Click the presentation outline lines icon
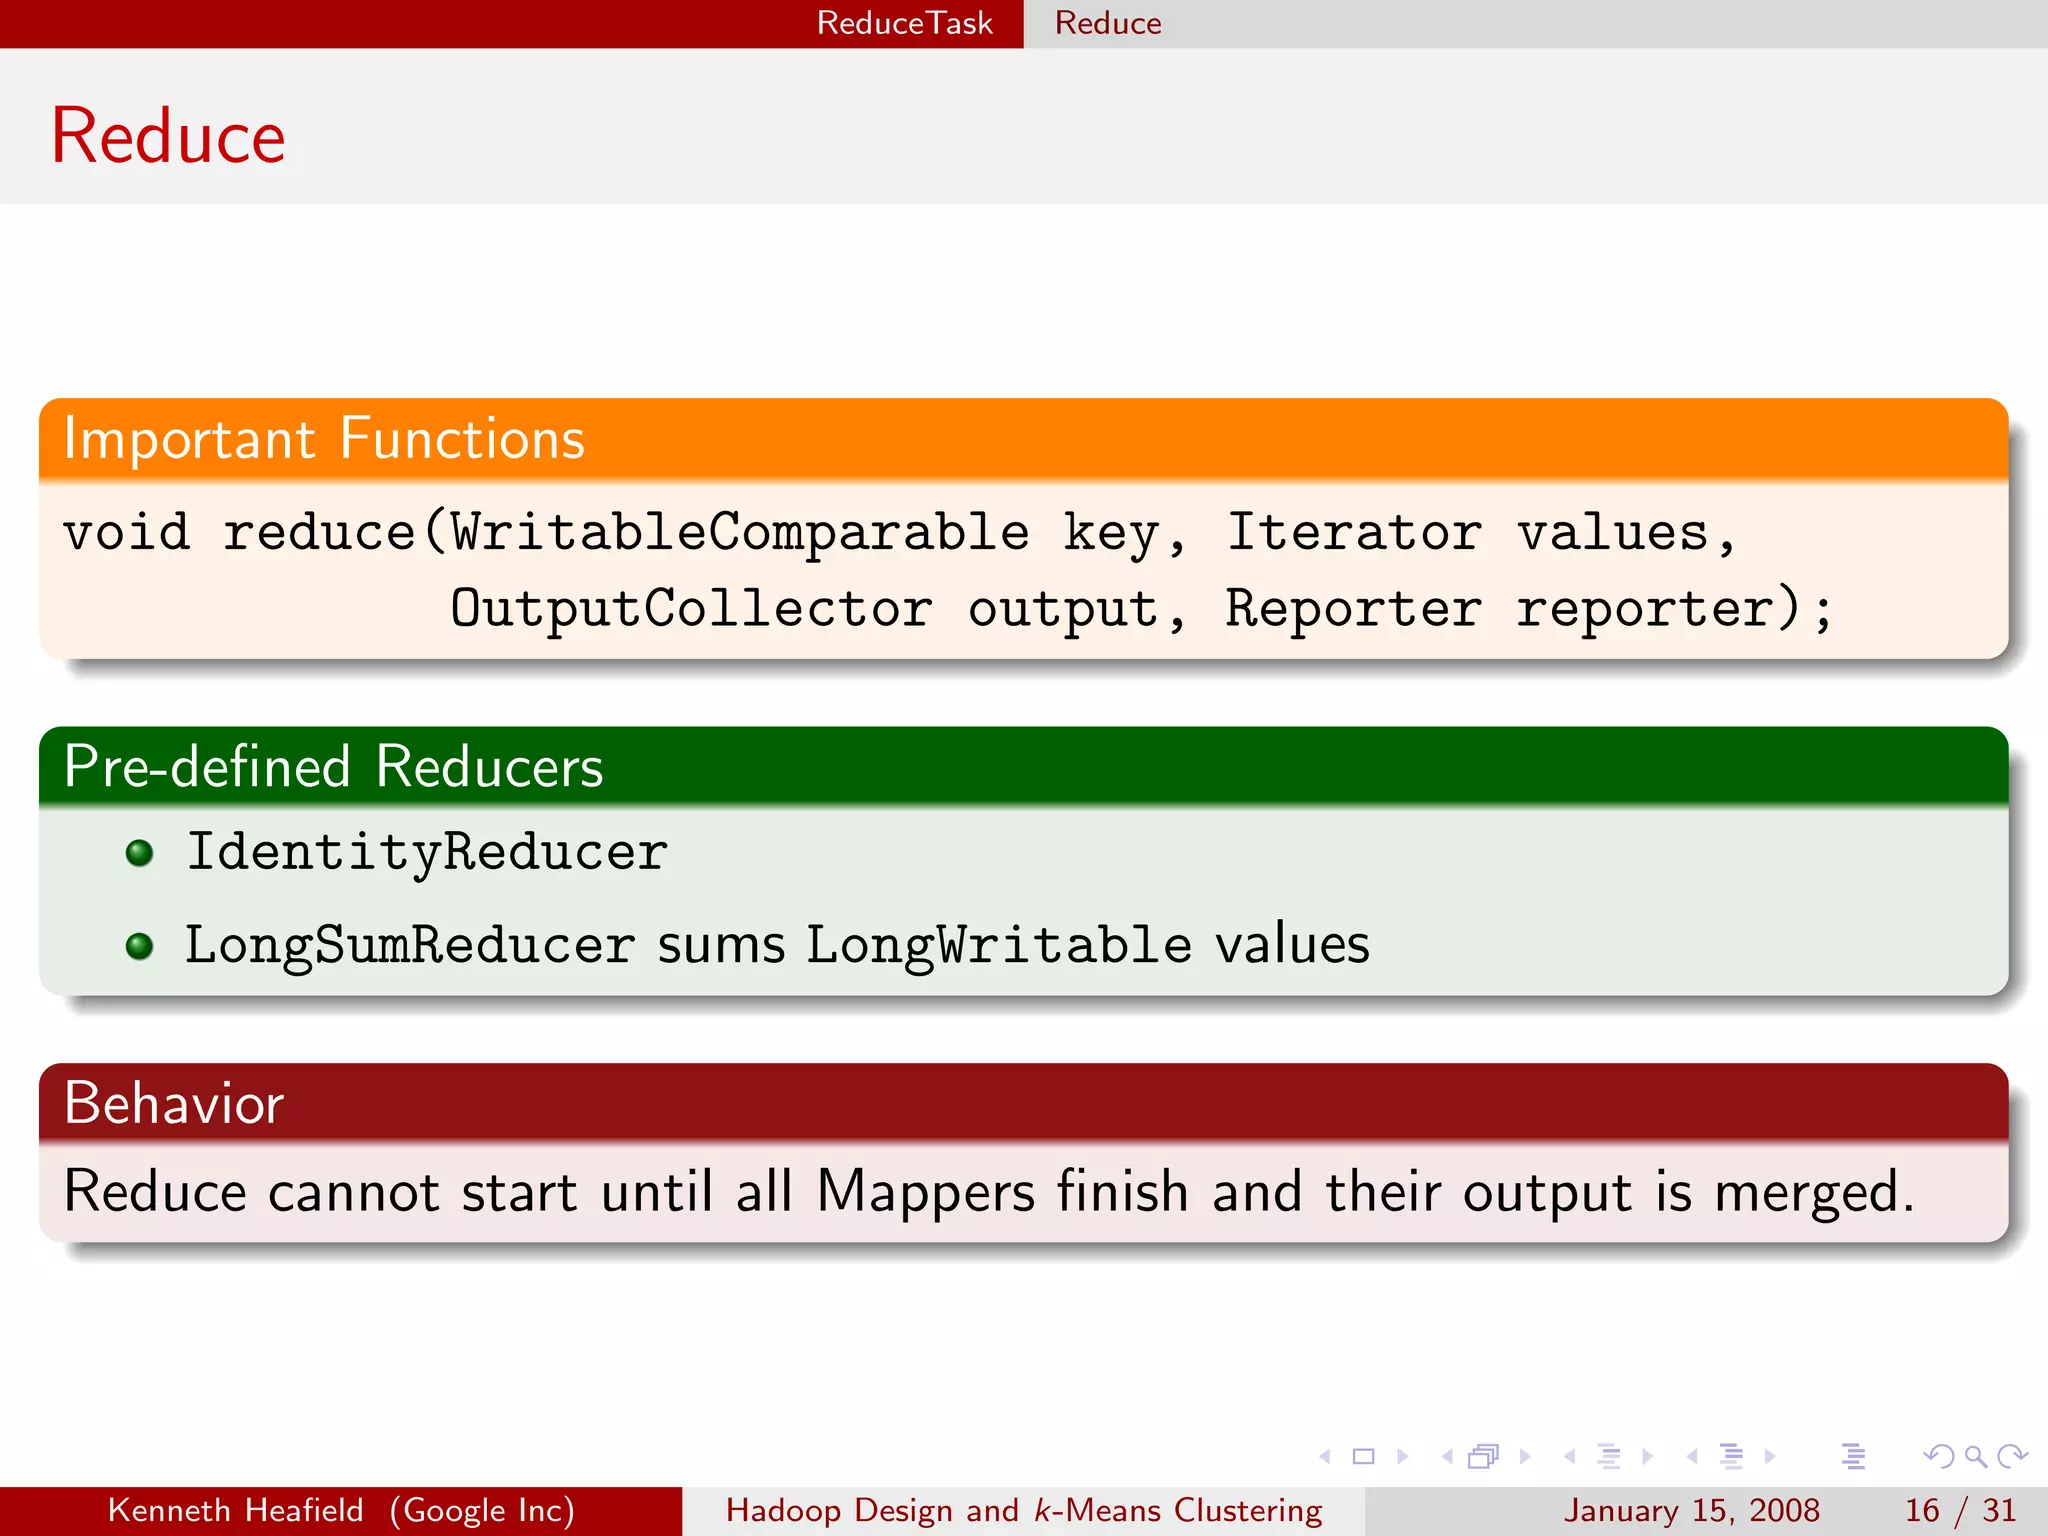The height and width of the screenshot is (1536, 2048). [1853, 1457]
